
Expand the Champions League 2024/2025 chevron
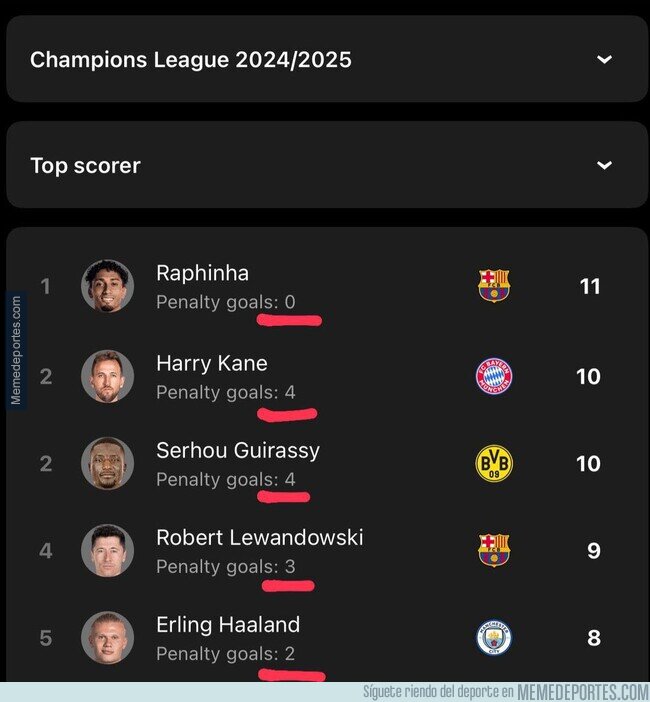(604, 59)
